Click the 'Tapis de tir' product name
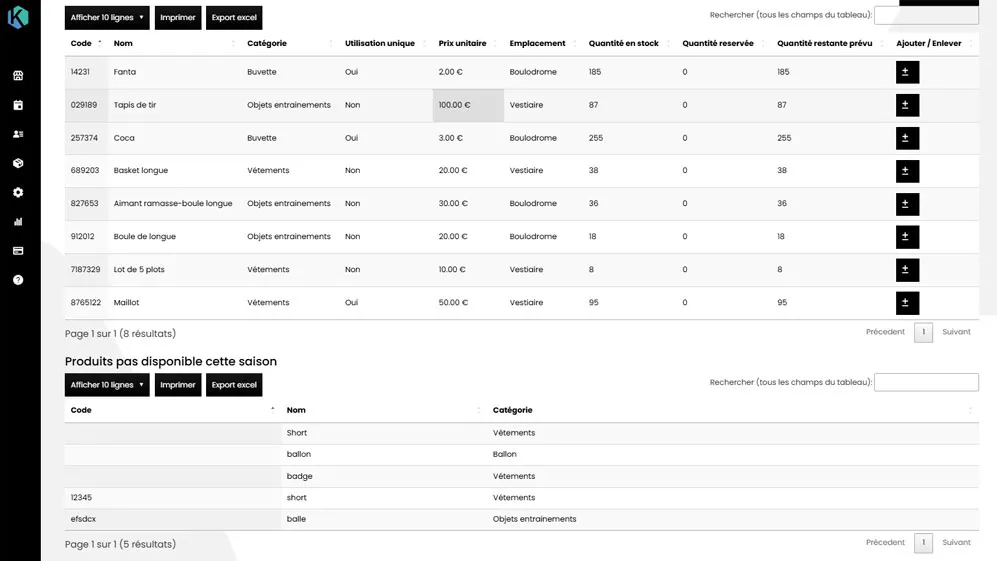 [135, 105]
